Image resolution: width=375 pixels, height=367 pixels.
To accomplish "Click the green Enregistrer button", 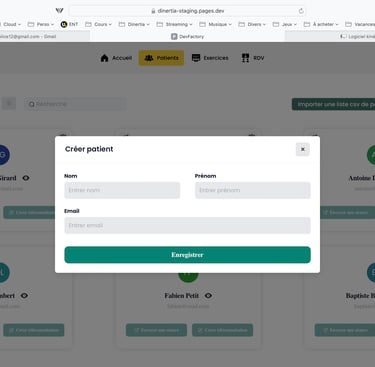I will pos(187,255).
